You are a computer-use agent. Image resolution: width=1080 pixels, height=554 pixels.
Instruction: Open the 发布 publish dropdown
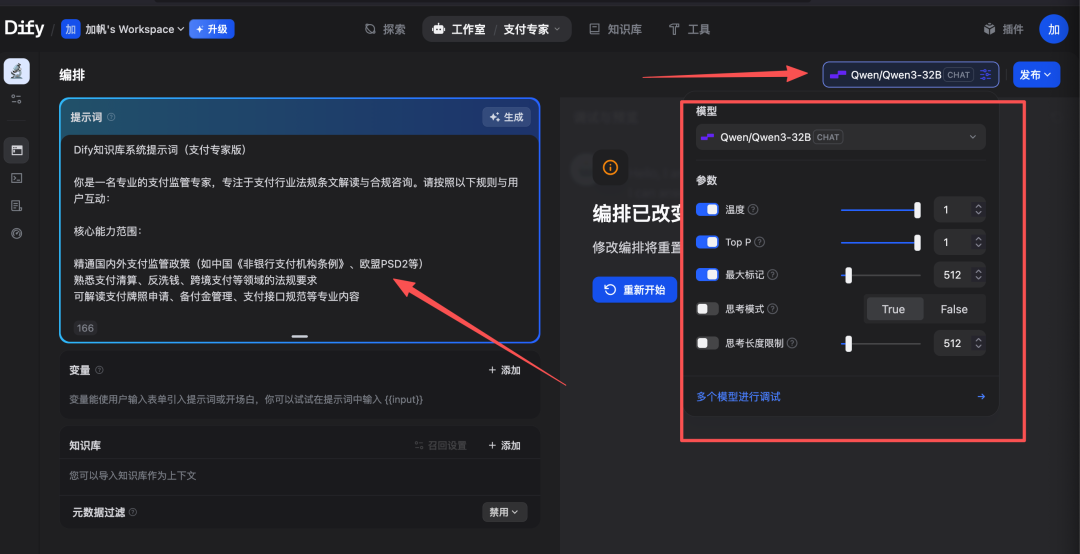click(x=1036, y=74)
